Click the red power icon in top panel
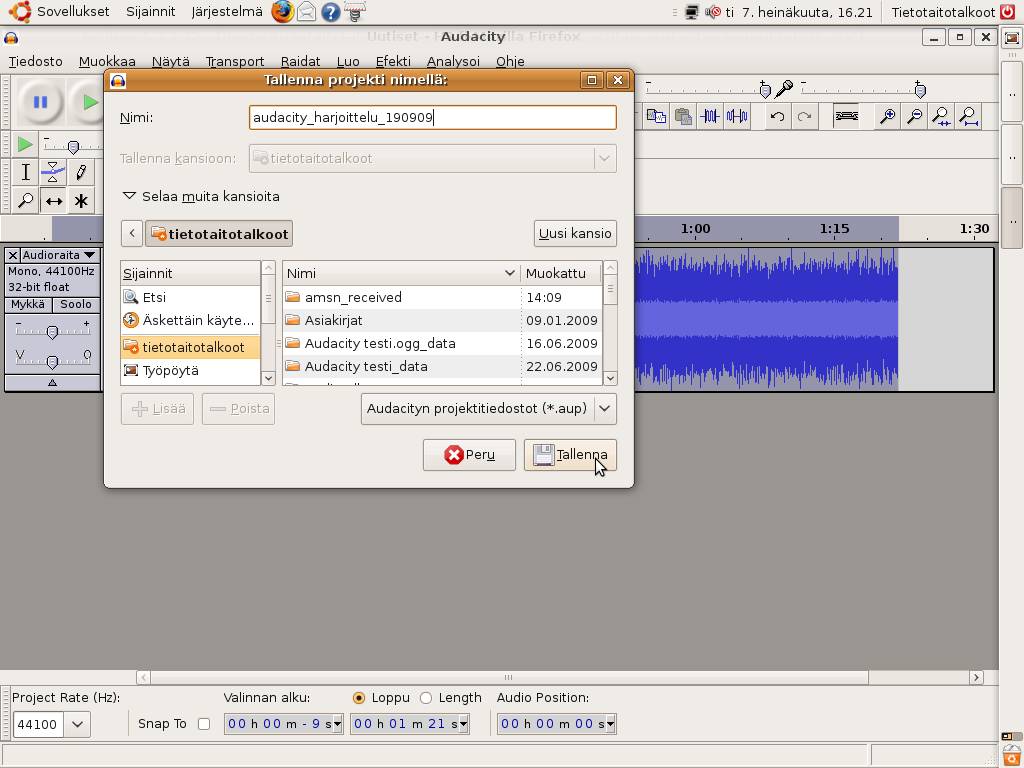This screenshot has height=768, width=1024. [x=1008, y=12]
